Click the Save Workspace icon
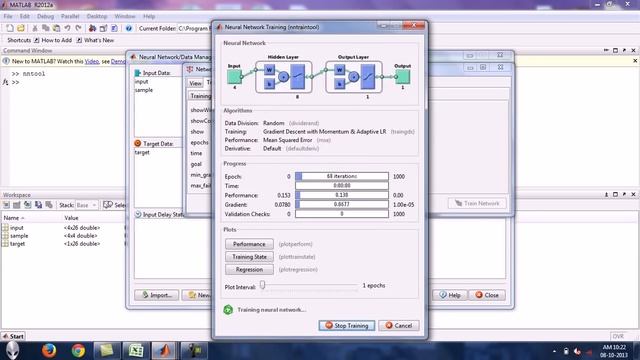Screen dimensions: 640x360 38,204
